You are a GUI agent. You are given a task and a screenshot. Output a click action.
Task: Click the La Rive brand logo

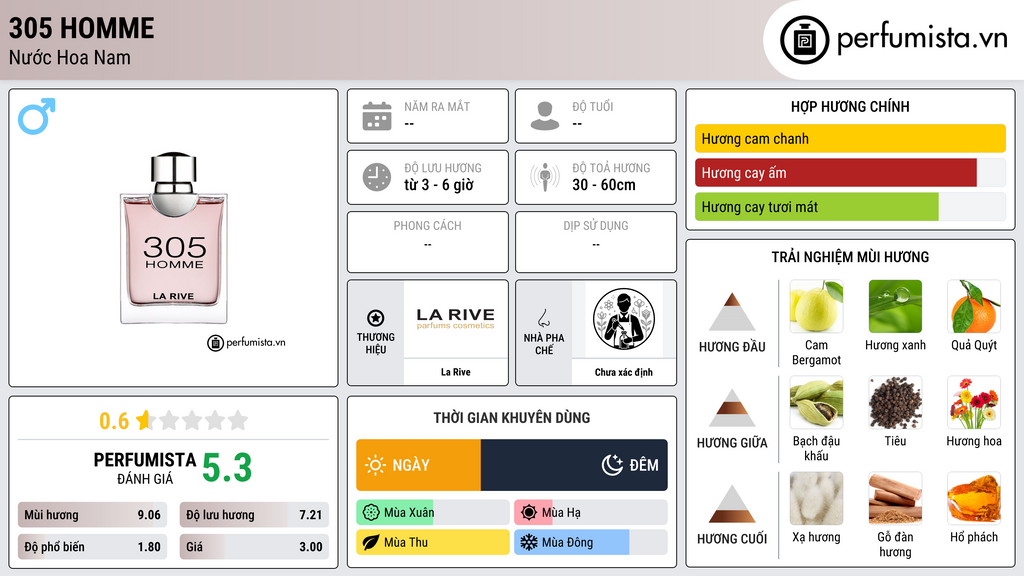click(455, 318)
